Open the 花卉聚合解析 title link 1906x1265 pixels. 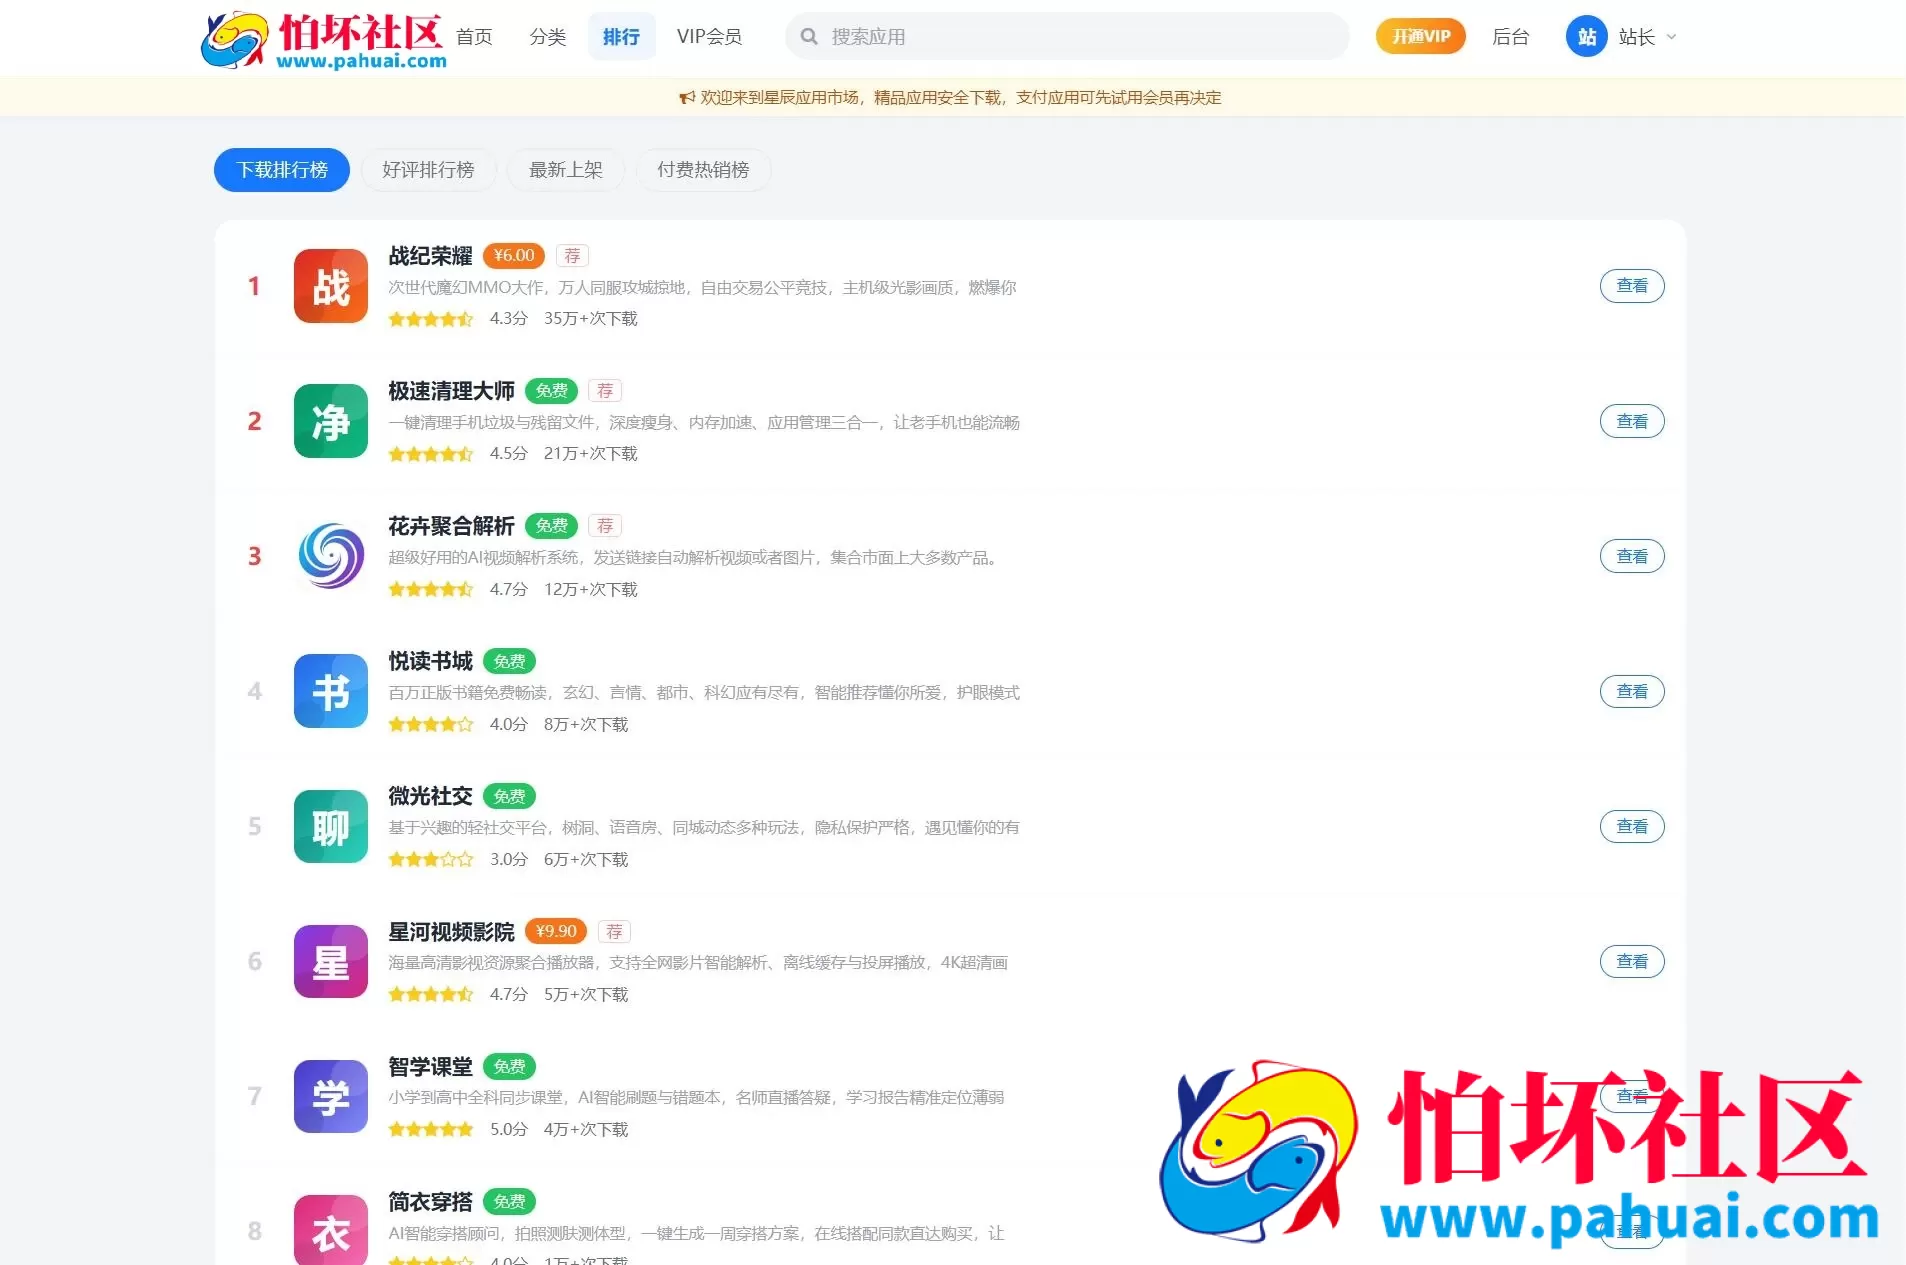pyautogui.click(x=451, y=526)
